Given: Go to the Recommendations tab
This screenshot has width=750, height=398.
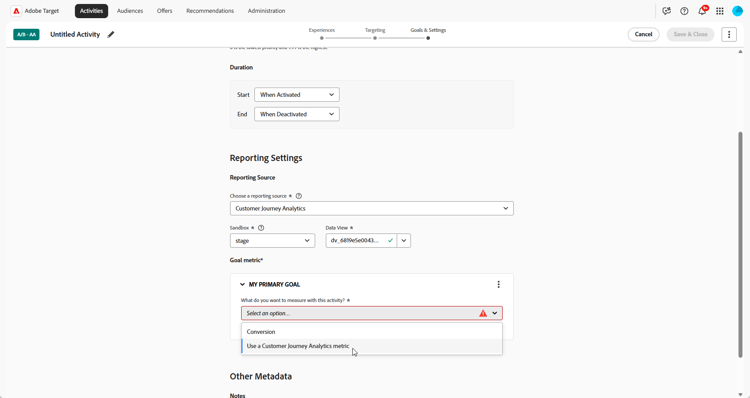Looking at the screenshot, I should tap(210, 11).
